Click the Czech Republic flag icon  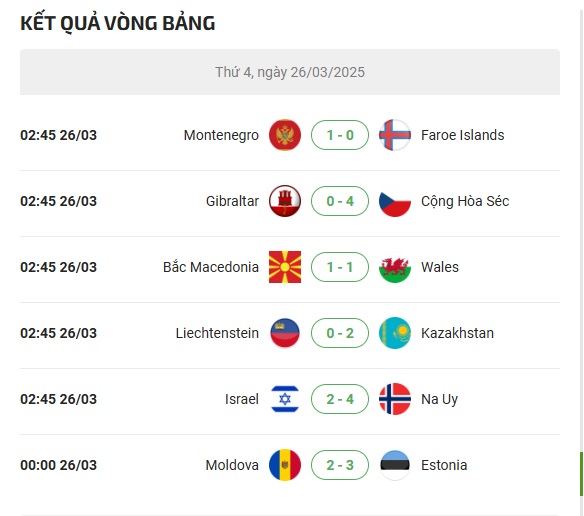coord(395,201)
